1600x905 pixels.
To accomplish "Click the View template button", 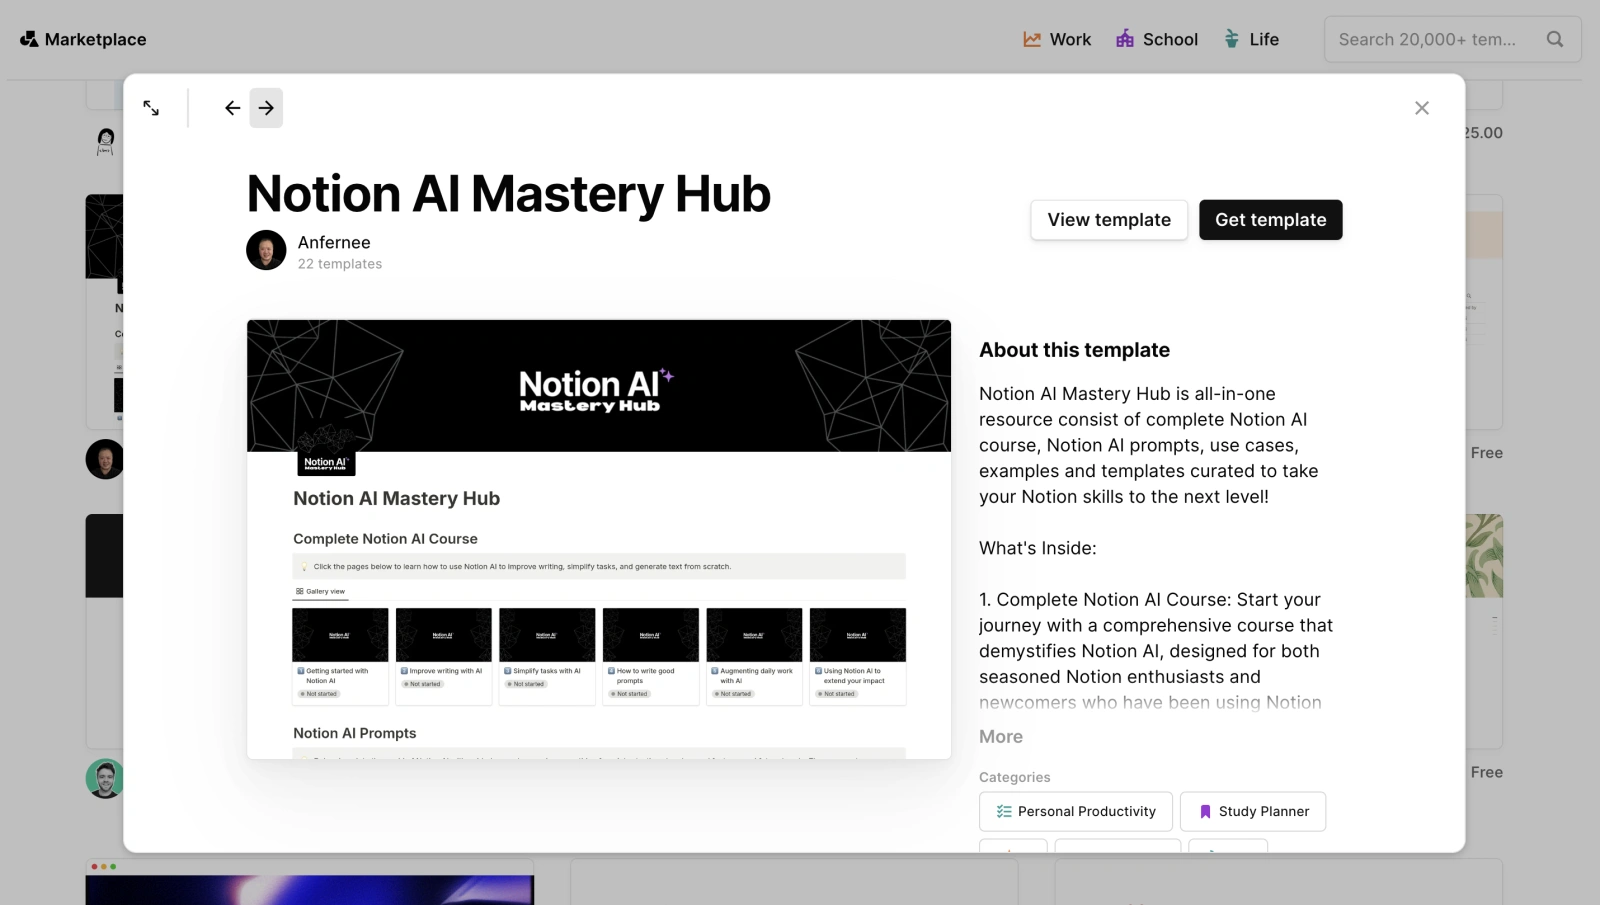I will click(1109, 220).
